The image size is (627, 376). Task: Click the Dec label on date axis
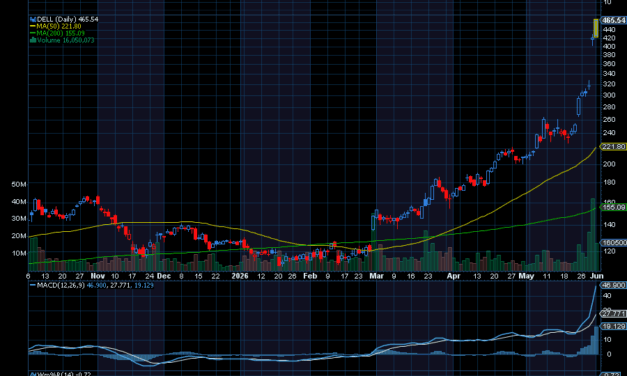164,276
